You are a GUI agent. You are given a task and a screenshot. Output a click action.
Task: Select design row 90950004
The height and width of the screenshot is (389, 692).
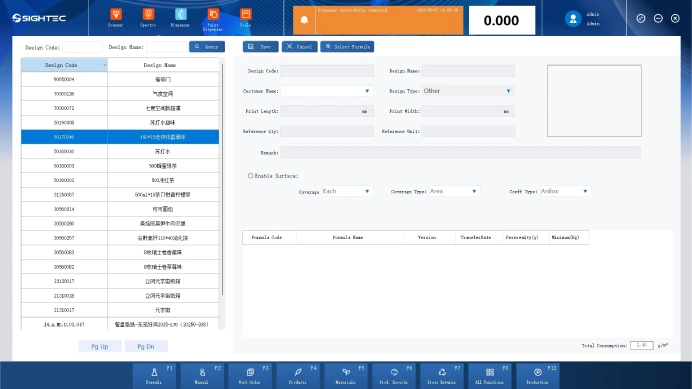coord(120,79)
